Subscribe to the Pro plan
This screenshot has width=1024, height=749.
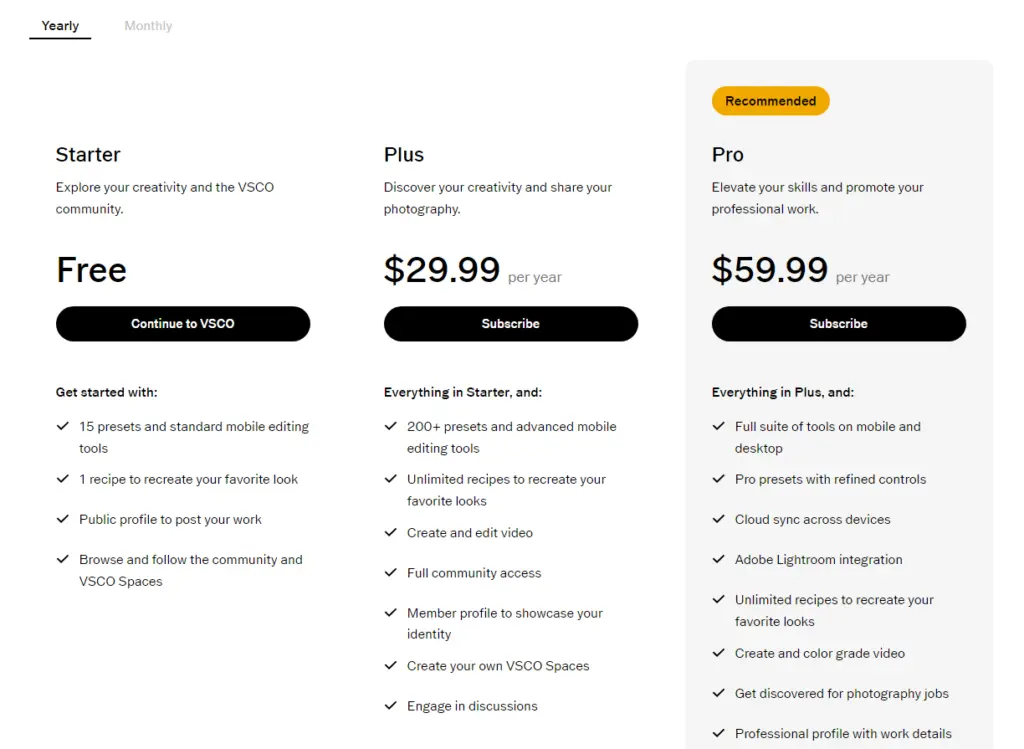pyautogui.click(x=838, y=324)
